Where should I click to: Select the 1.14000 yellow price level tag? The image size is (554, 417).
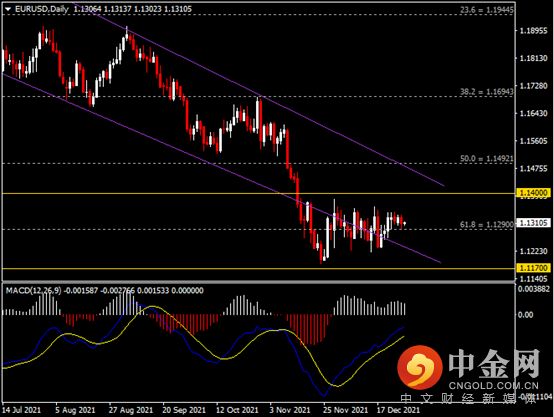coord(533,193)
